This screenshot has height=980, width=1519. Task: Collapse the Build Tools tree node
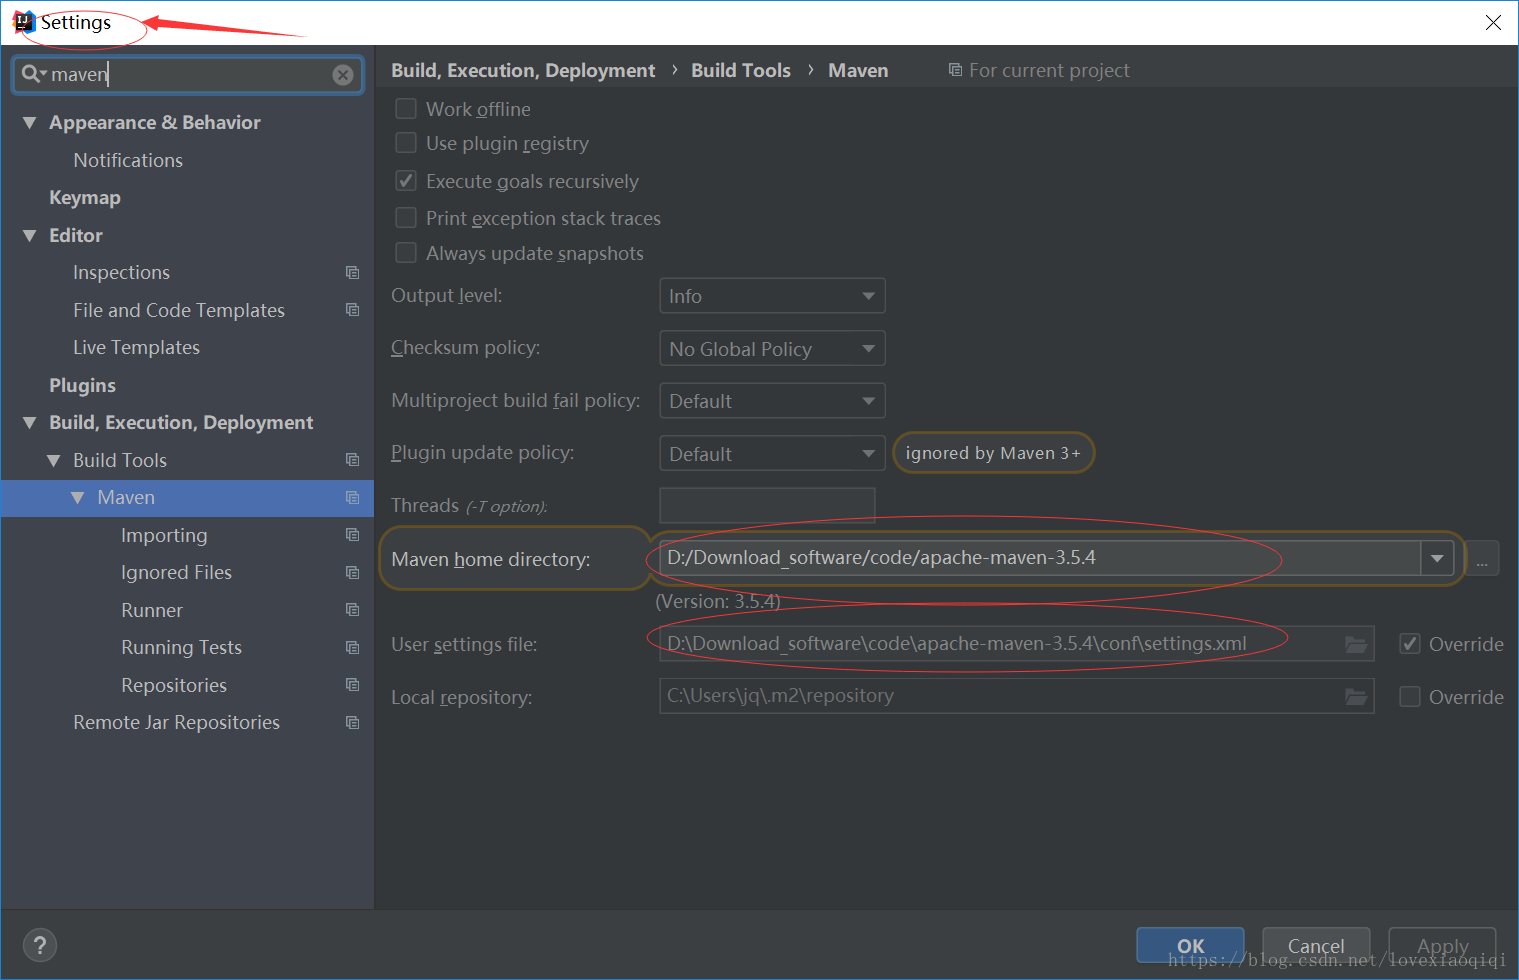point(53,461)
